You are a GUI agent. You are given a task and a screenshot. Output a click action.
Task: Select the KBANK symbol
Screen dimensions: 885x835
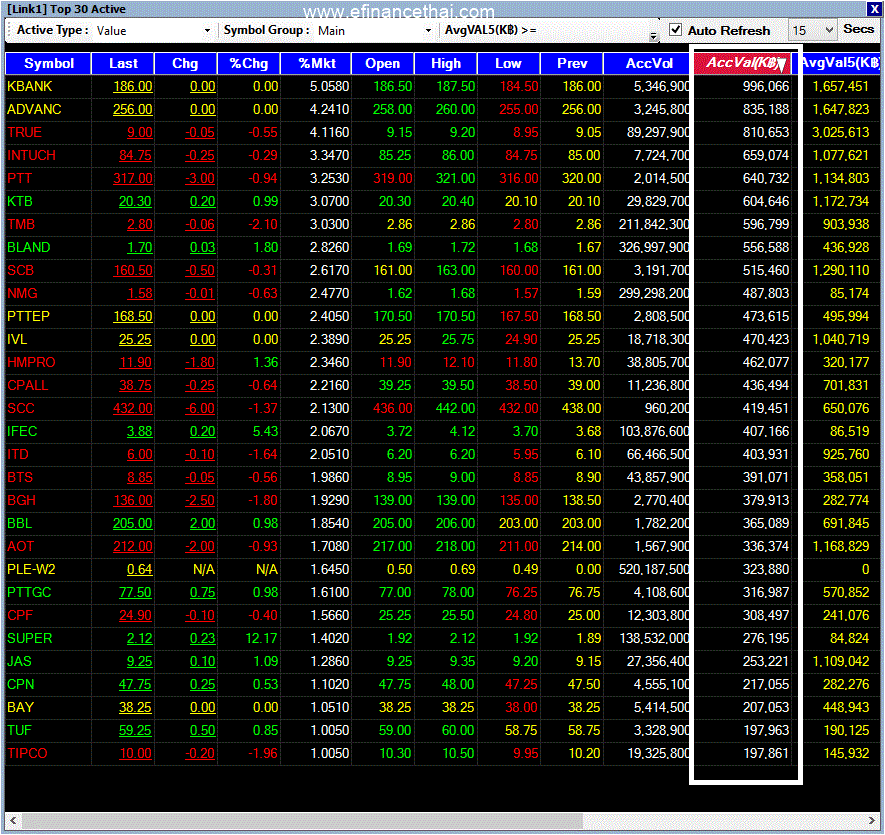(x=29, y=86)
